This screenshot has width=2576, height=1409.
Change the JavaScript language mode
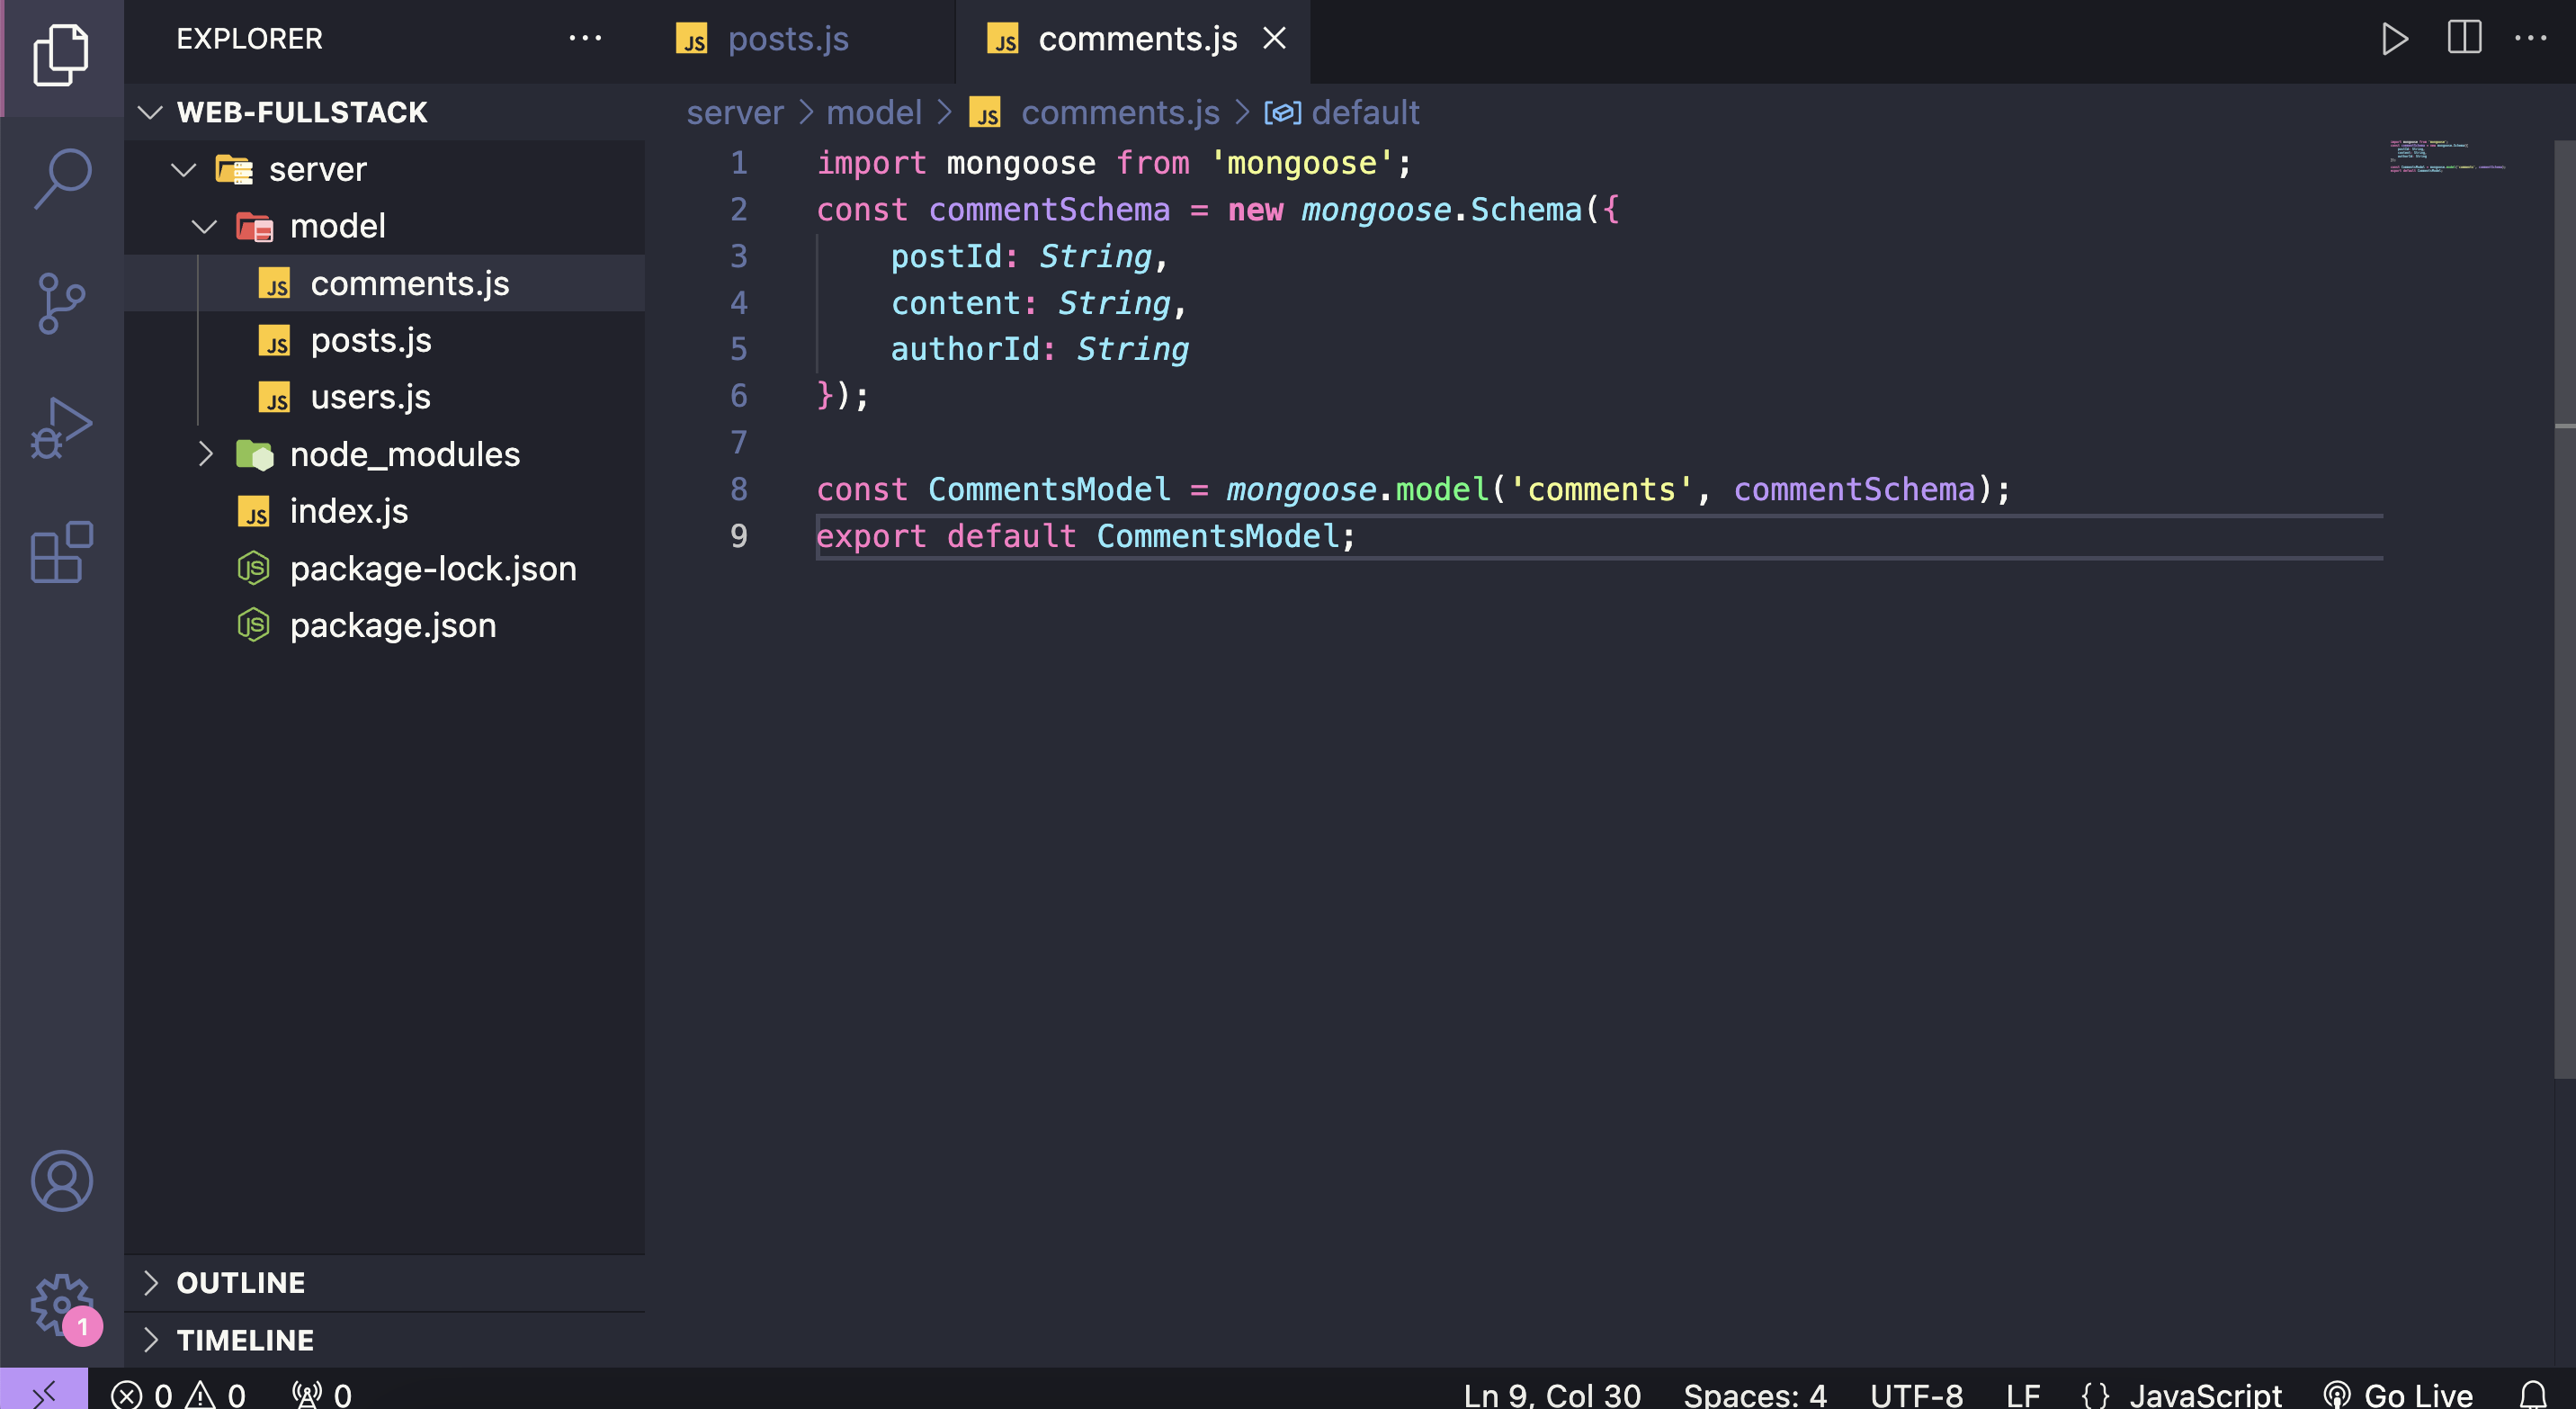coord(2205,1394)
